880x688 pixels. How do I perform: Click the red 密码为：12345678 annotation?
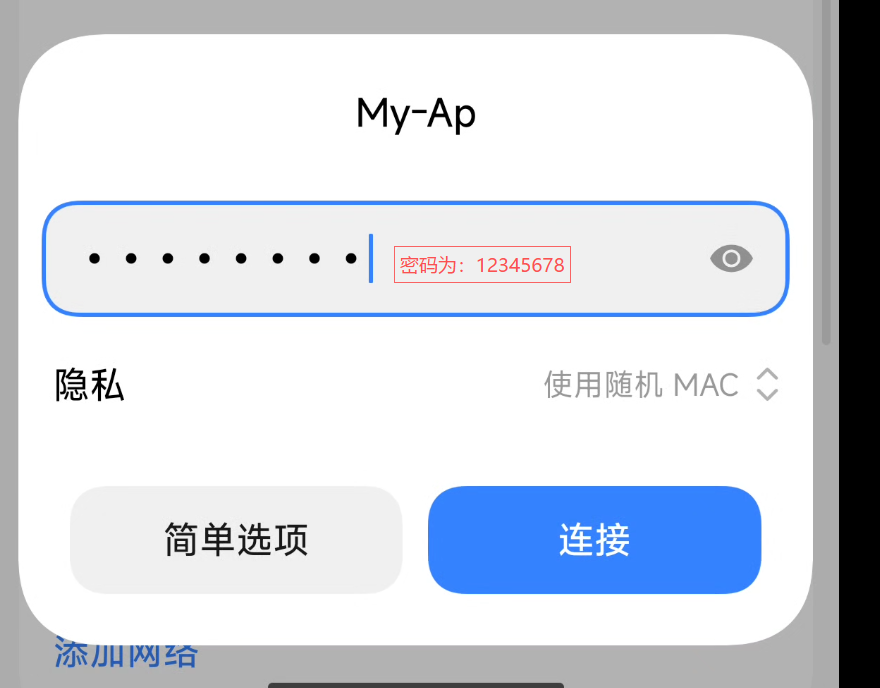tap(482, 264)
